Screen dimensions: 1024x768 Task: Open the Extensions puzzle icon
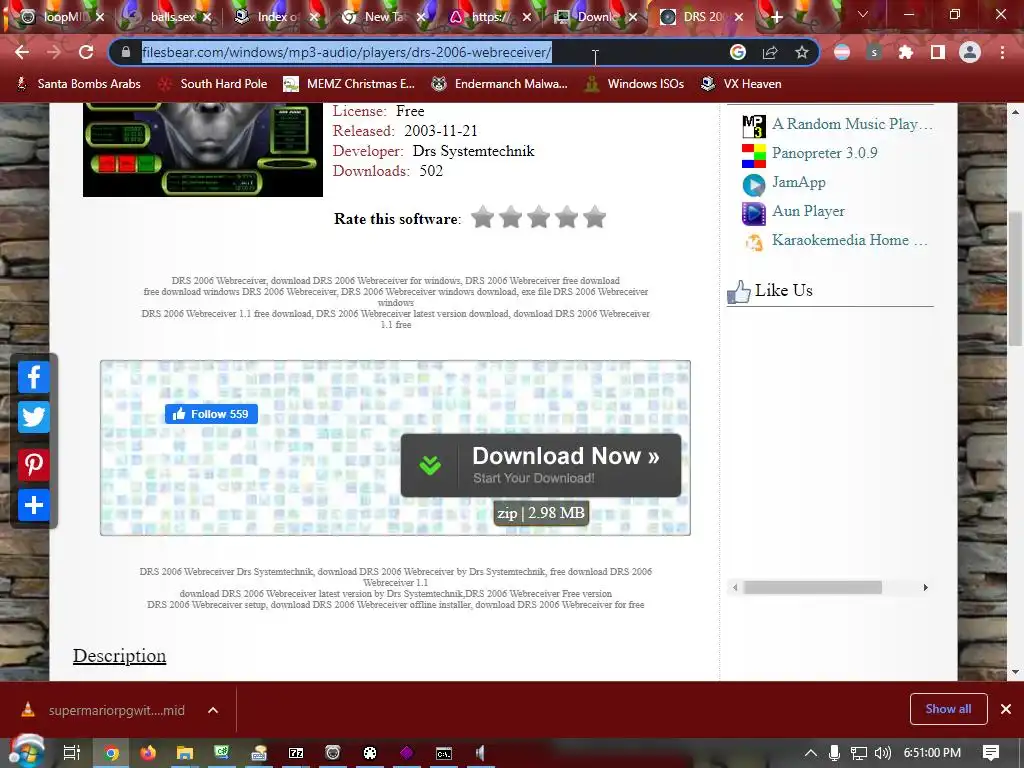pos(906,52)
